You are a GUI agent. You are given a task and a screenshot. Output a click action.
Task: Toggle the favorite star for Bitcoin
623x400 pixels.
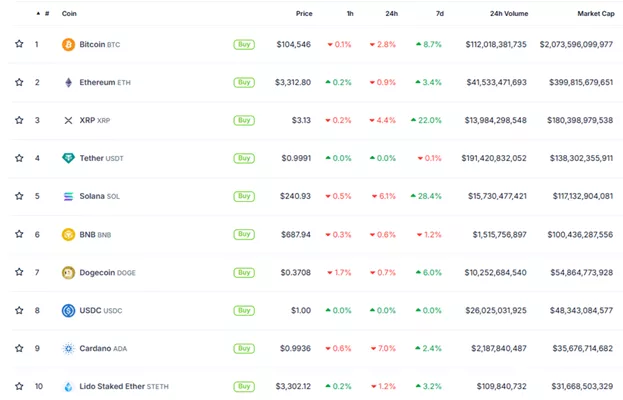tap(19, 45)
